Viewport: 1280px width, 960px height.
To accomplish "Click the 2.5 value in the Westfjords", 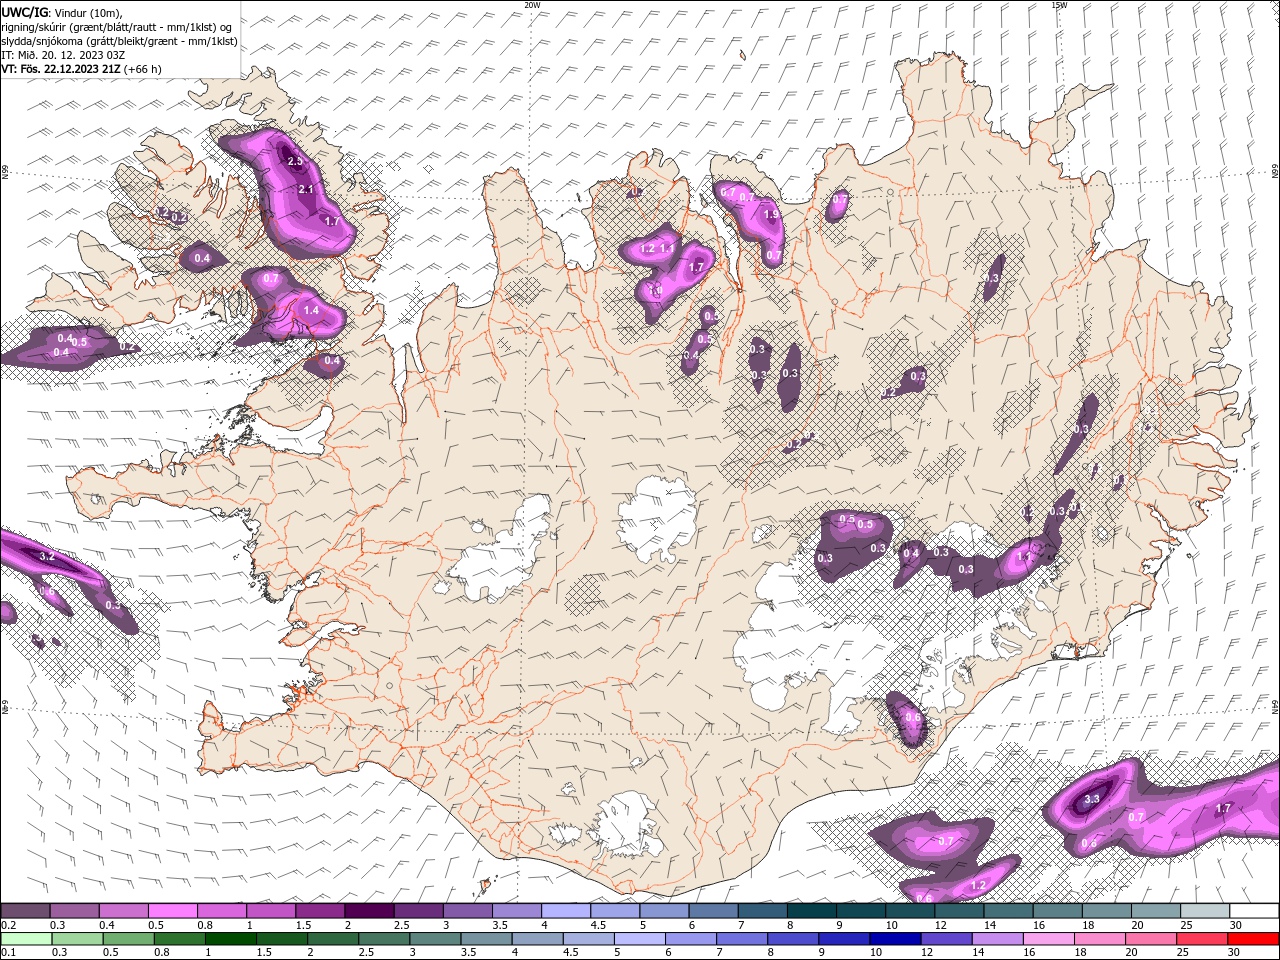I will (295, 160).
